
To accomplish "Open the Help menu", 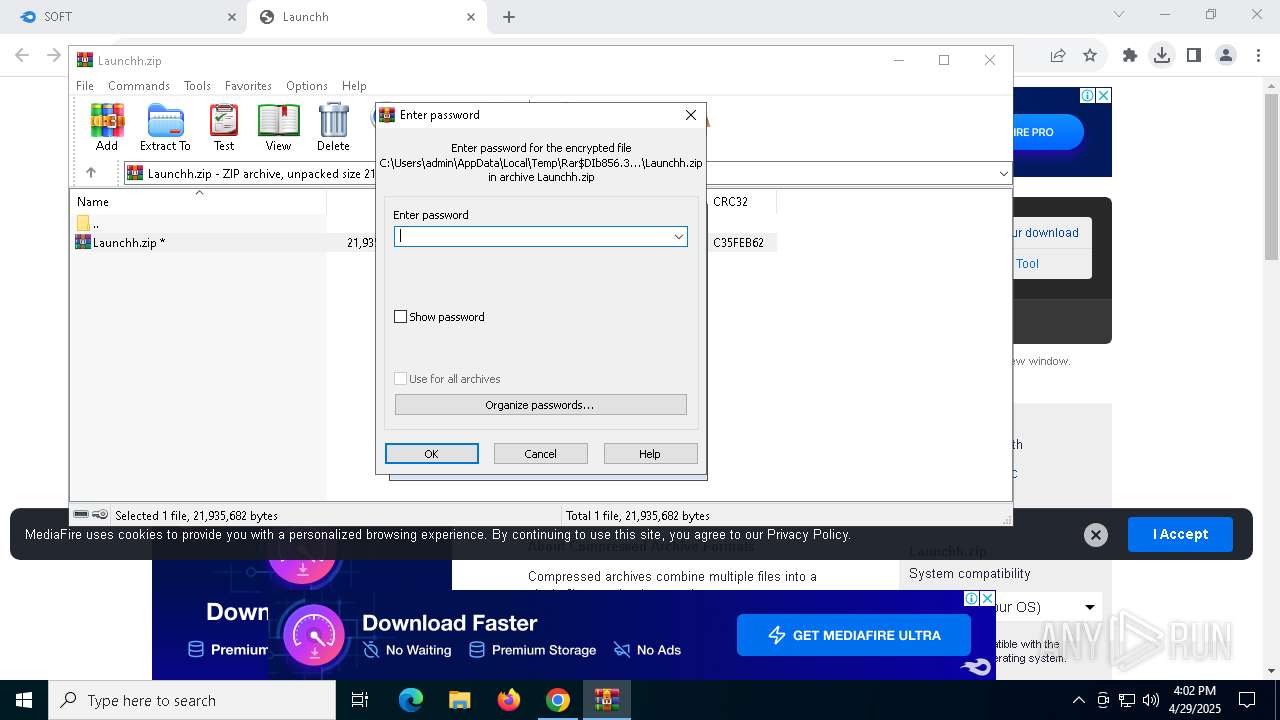I will coord(354,86).
